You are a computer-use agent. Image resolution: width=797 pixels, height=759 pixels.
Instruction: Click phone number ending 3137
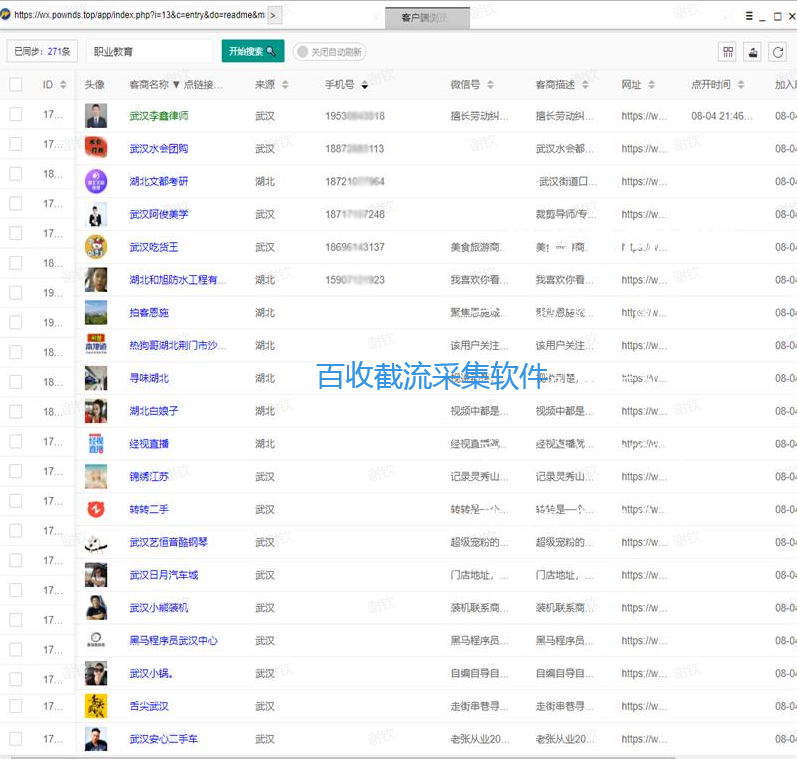click(x=355, y=247)
